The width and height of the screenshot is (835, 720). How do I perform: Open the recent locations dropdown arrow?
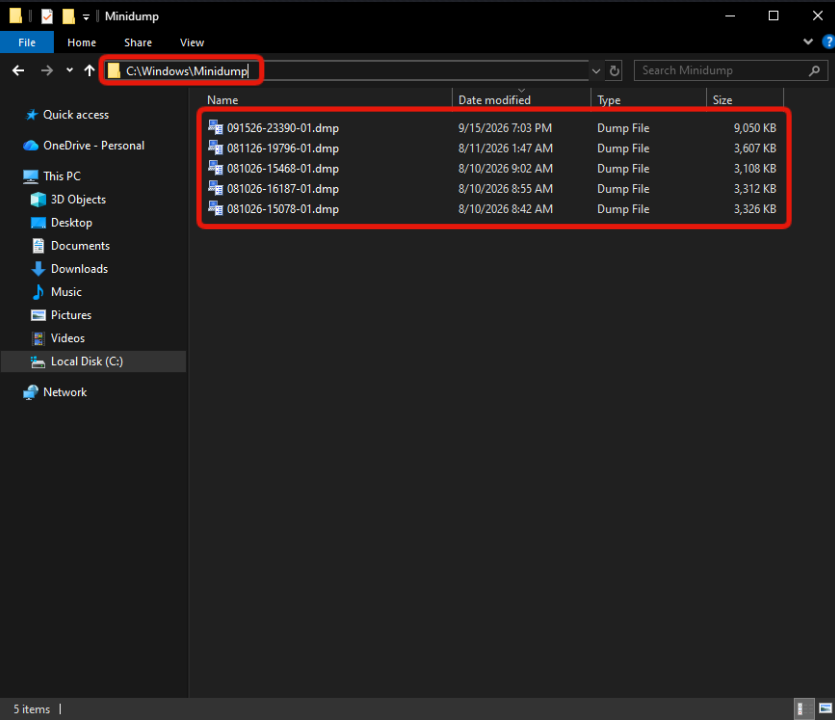click(x=69, y=70)
